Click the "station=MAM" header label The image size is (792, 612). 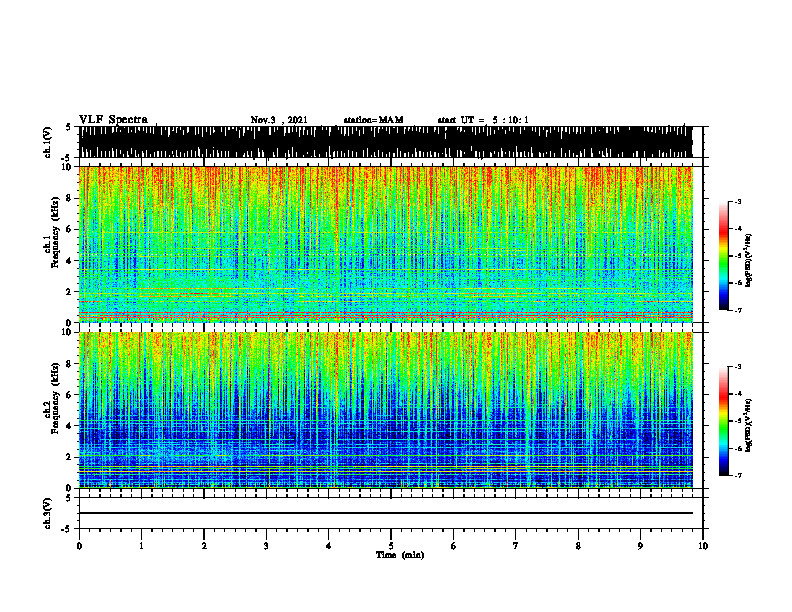[373, 120]
